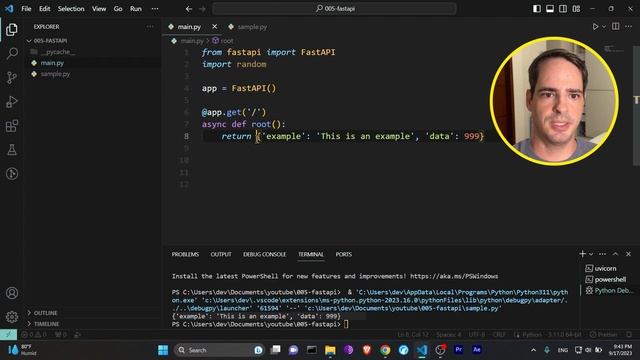Viewport: 640px width, 360px height.
Task: Split the editor to the right
Action: pos(616,27)
